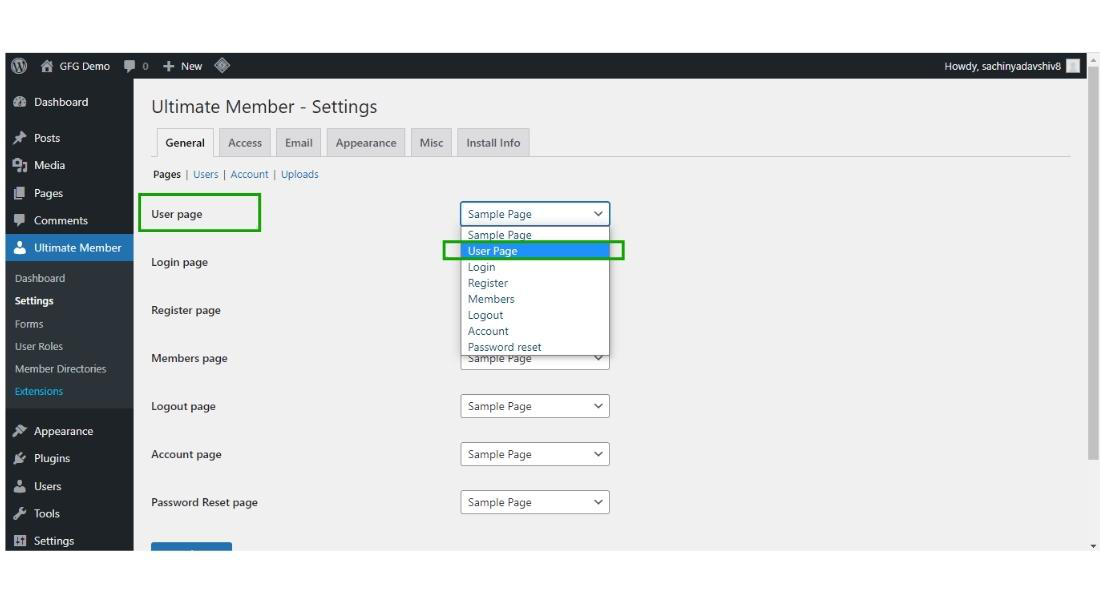
Task: Click the Tools wrench icon
Action: pos(20,513)
